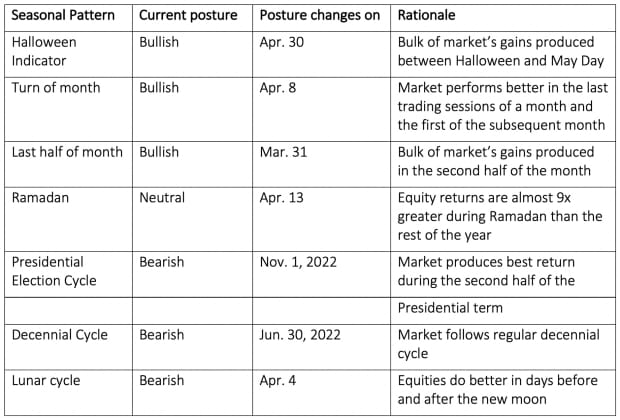
Task: Select the 'Turn of month' cell
Action: click(53, 88)
